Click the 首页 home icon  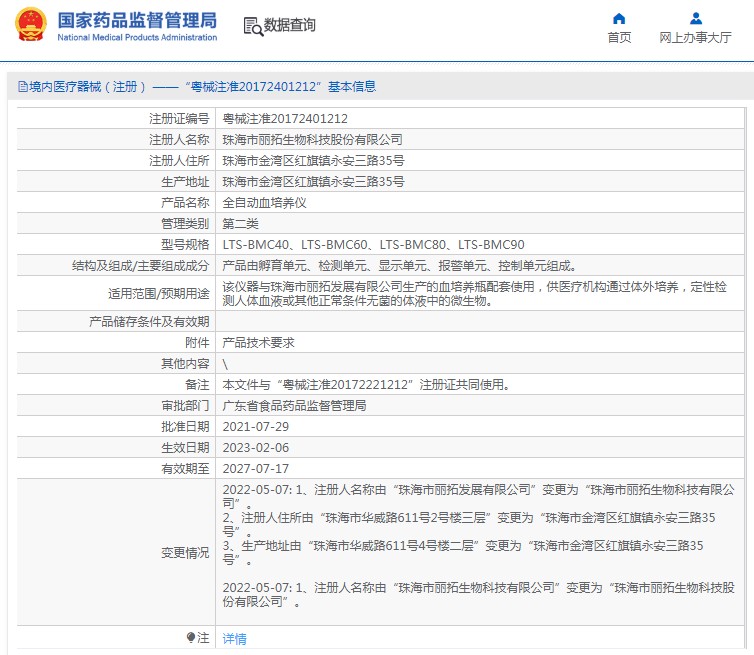click(x=619, y=19)
